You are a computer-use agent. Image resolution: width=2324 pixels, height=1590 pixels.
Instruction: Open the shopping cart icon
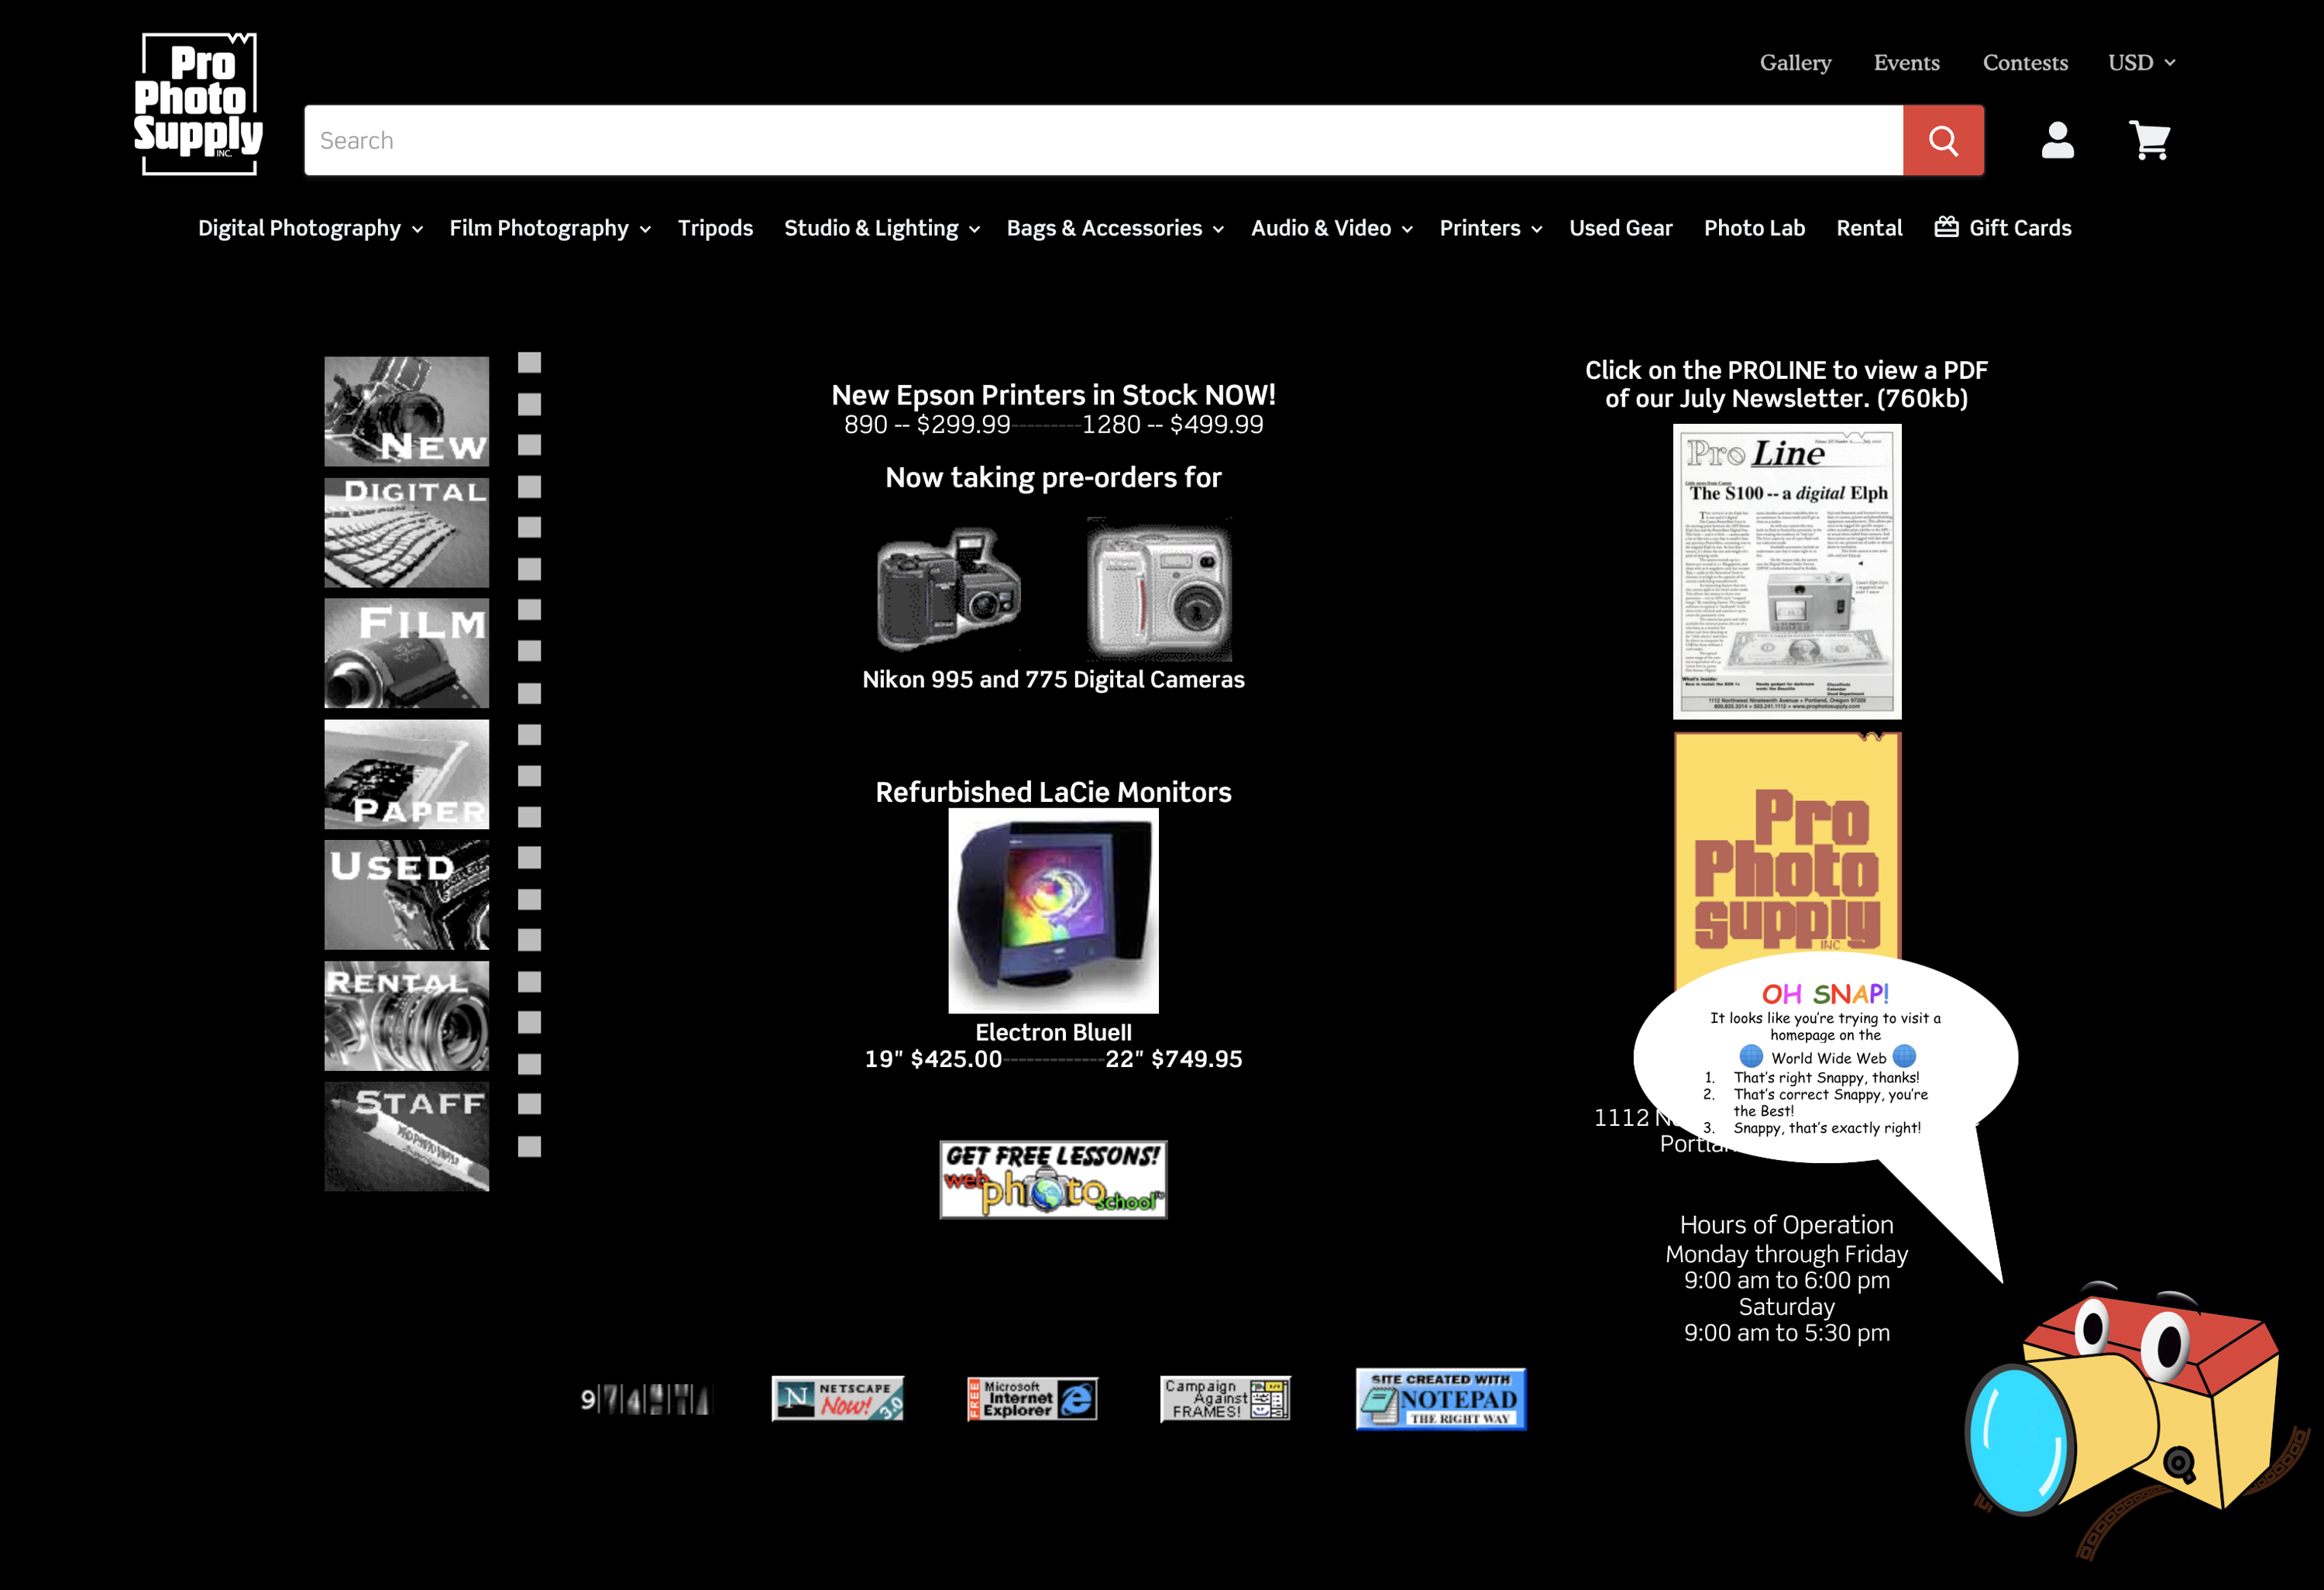coord(2149,140)
